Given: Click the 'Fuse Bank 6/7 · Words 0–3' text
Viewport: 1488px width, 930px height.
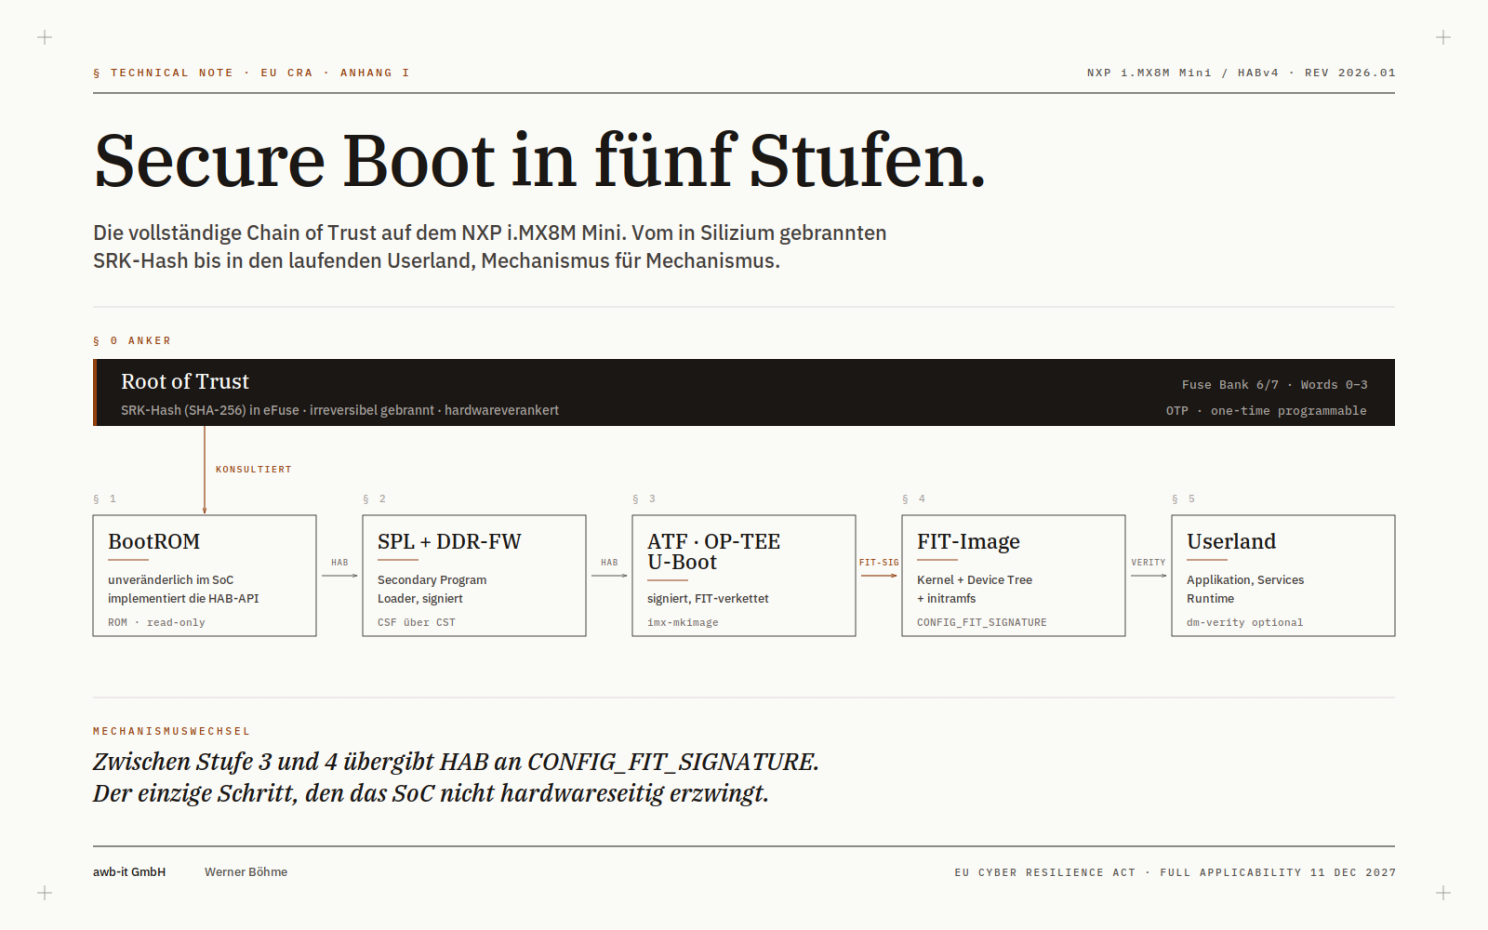Looking at the screenshot, I should click(x=1274, y=384).
